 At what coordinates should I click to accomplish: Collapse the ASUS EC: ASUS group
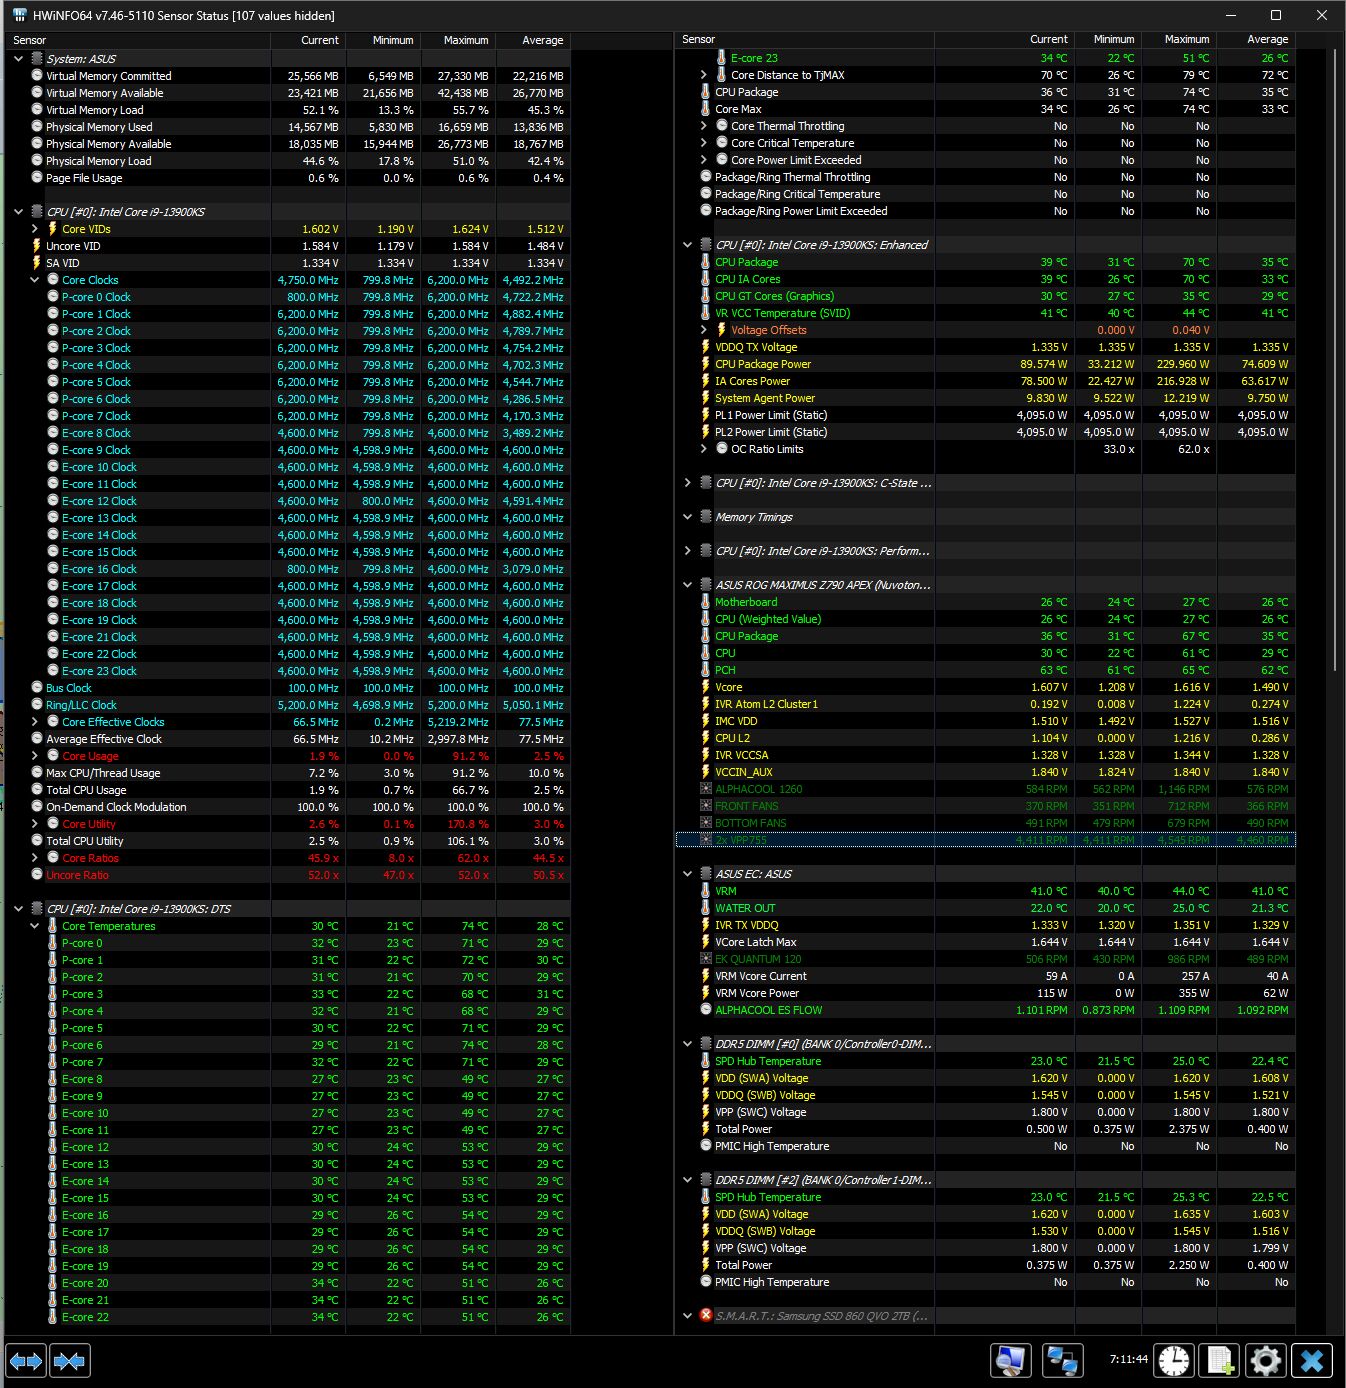(688, 874)
